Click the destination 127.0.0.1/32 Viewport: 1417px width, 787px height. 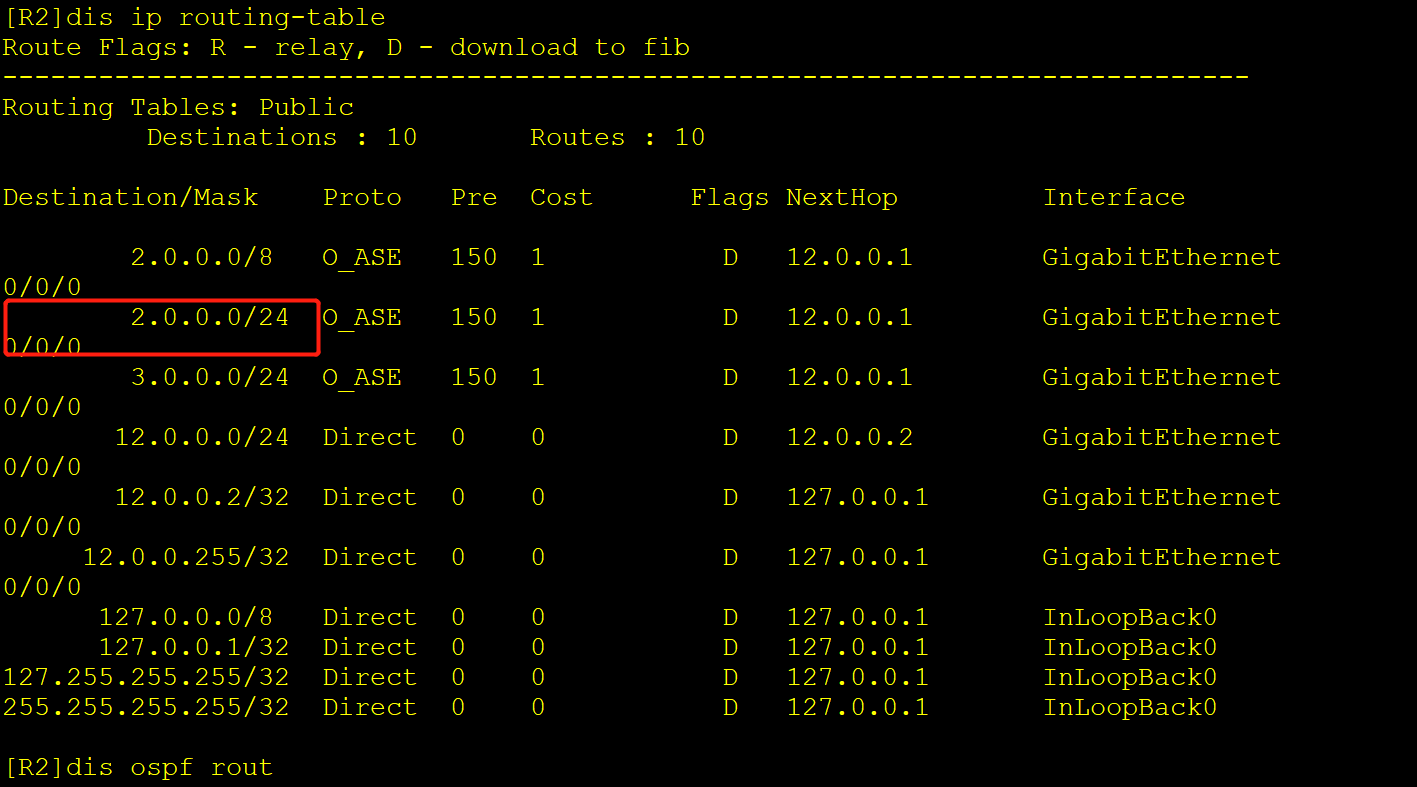tap(193, 647)
